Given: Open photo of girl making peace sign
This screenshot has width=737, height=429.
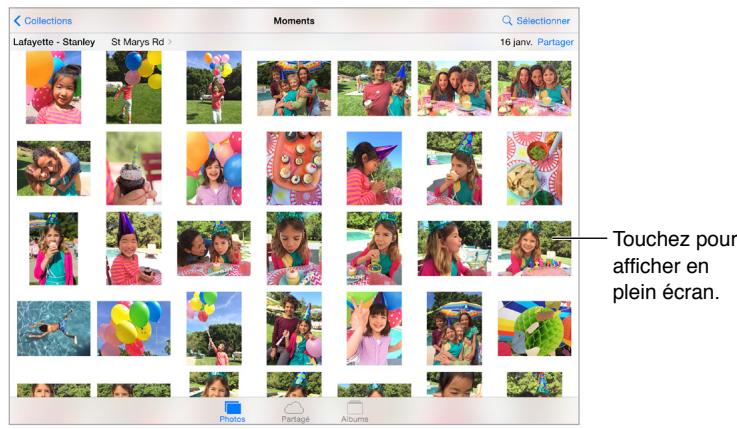Looking at the screenshot, I should click(374, 328).
